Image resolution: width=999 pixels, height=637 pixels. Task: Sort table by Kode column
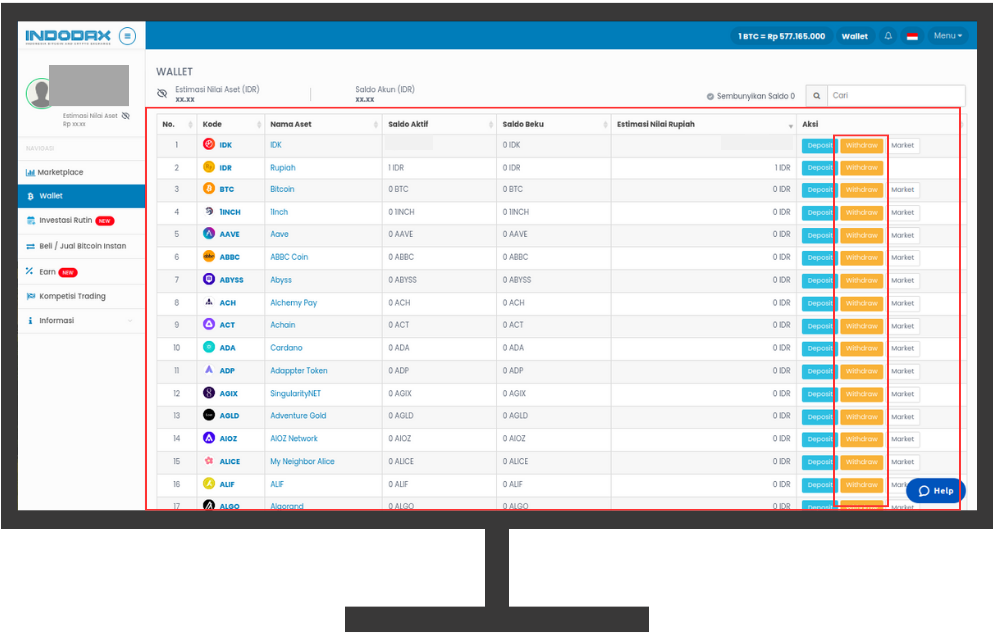(x=231, y=124)
